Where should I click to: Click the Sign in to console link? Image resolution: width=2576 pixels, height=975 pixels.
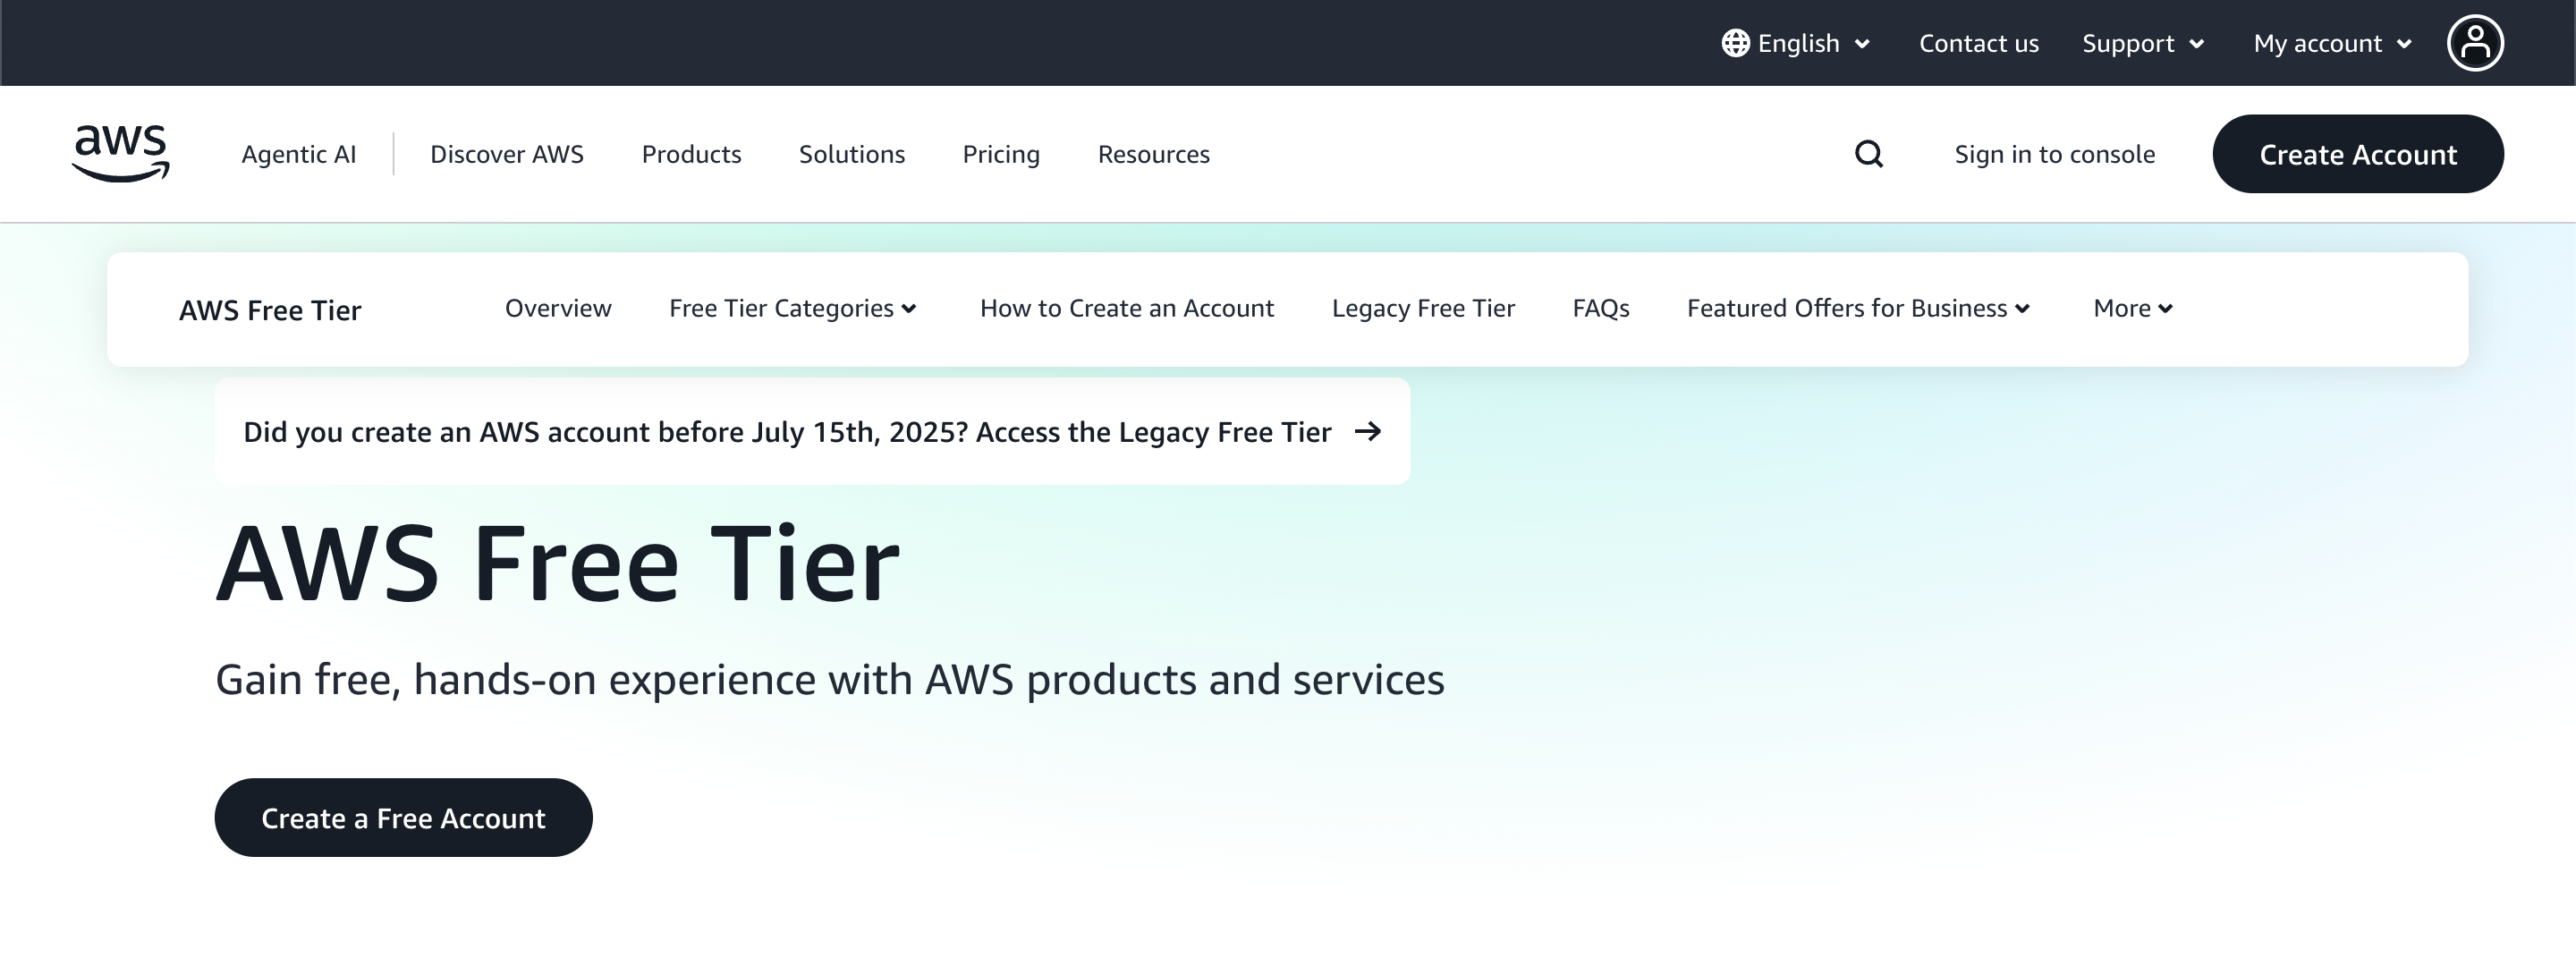pyautogui.click(x=2055, y=154)
